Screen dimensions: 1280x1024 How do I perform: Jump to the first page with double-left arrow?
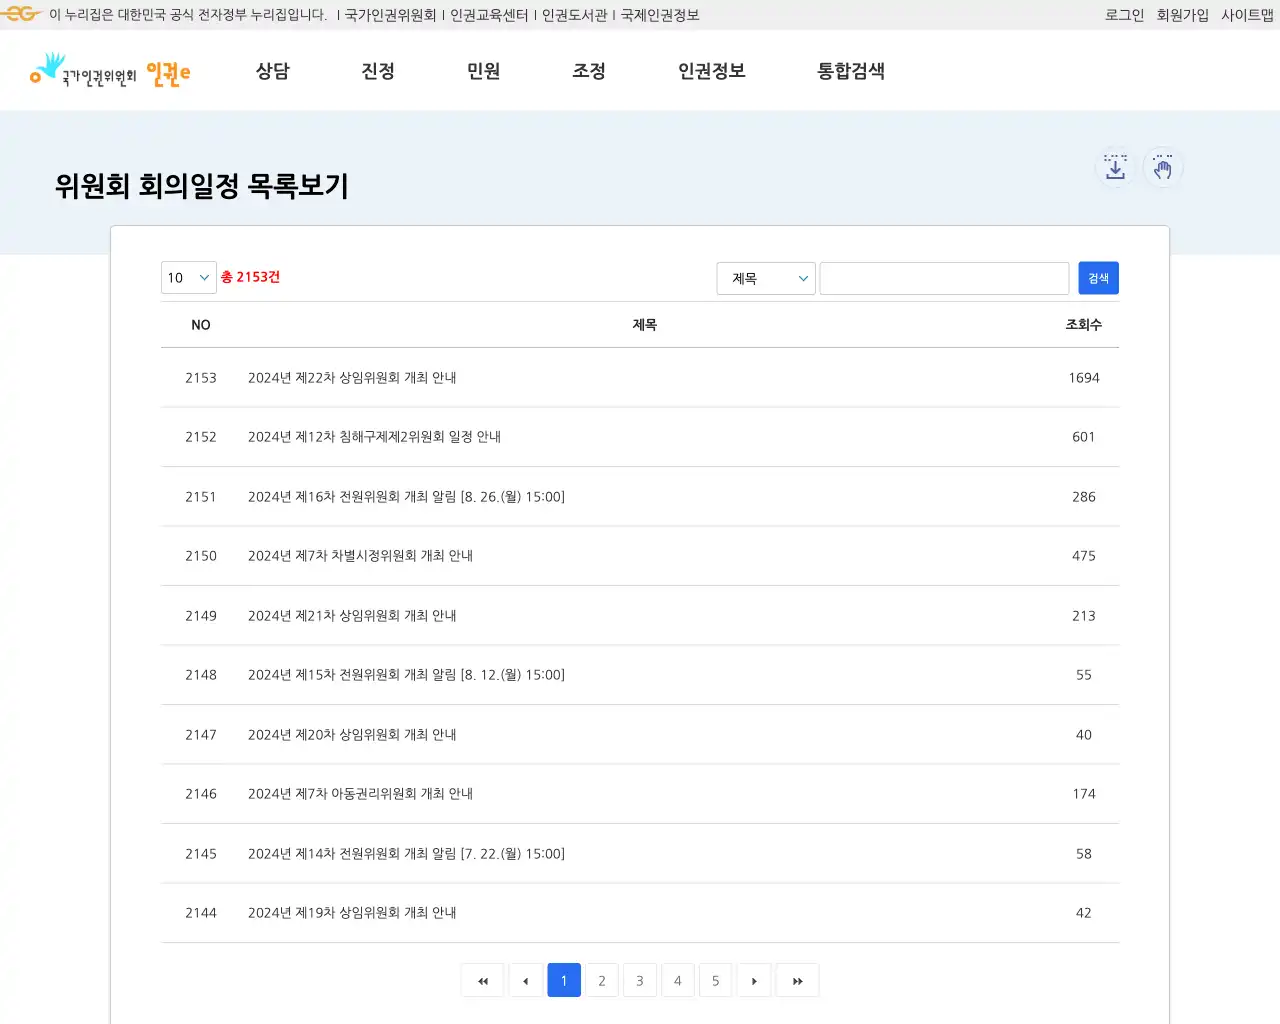click(x=483, y=980)
